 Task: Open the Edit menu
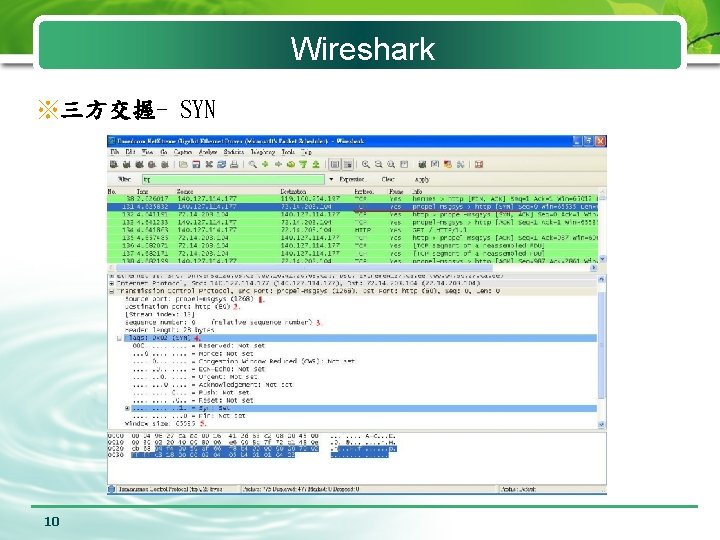130,152
